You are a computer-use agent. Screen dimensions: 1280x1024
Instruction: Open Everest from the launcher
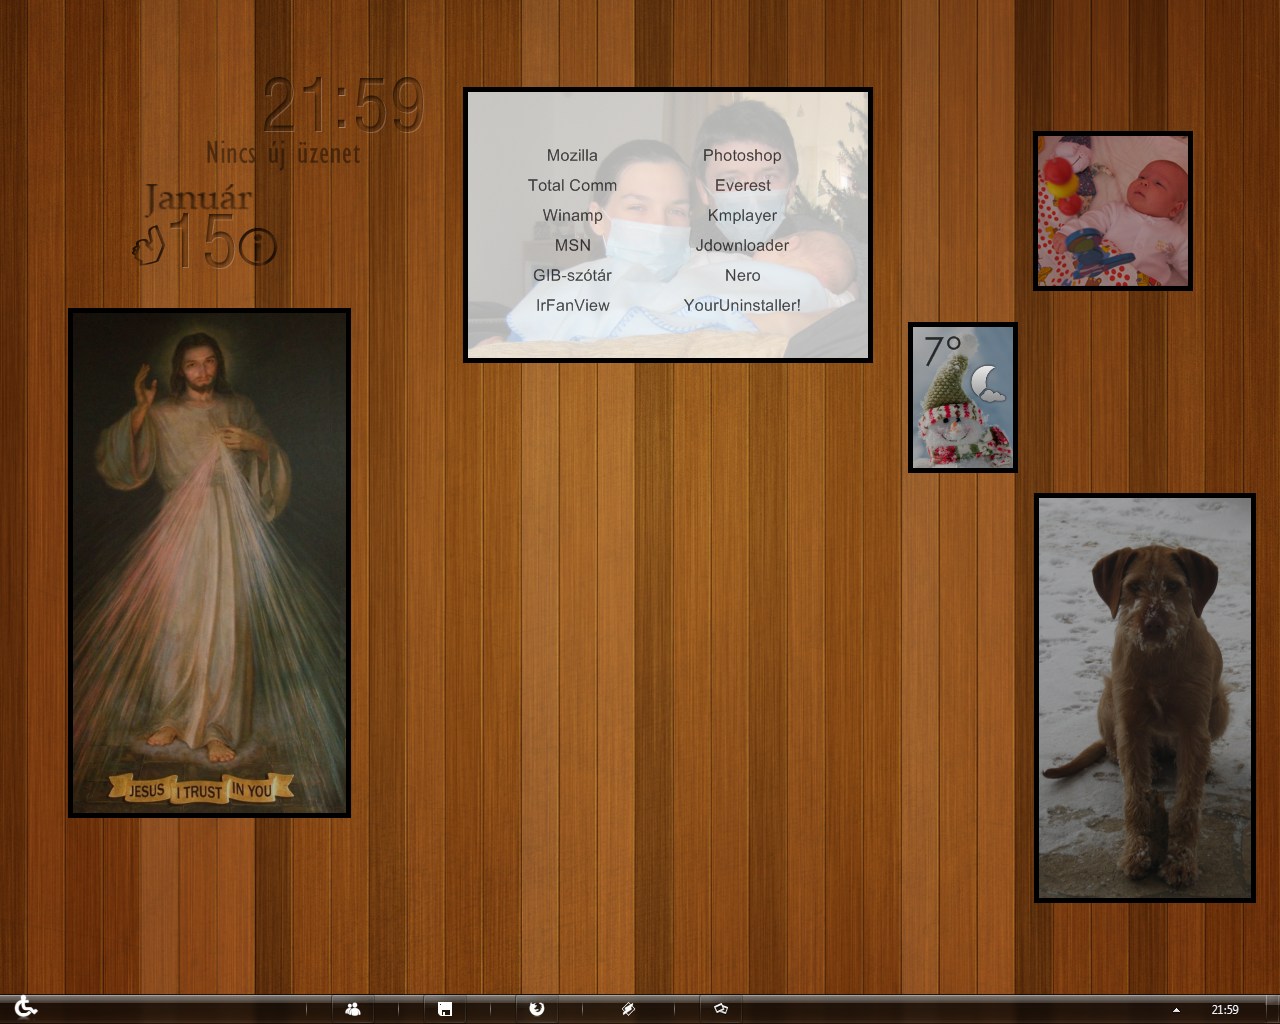click(x=742, y=185)
